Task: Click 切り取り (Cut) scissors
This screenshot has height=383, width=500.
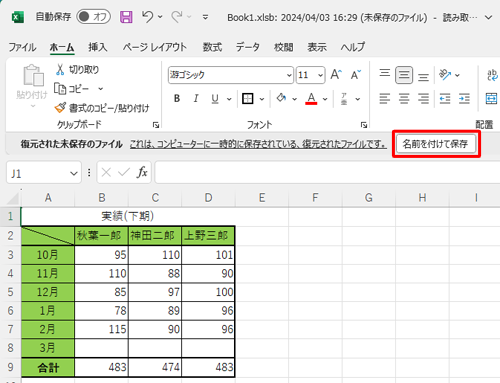Action: click(x=77, y=70)
